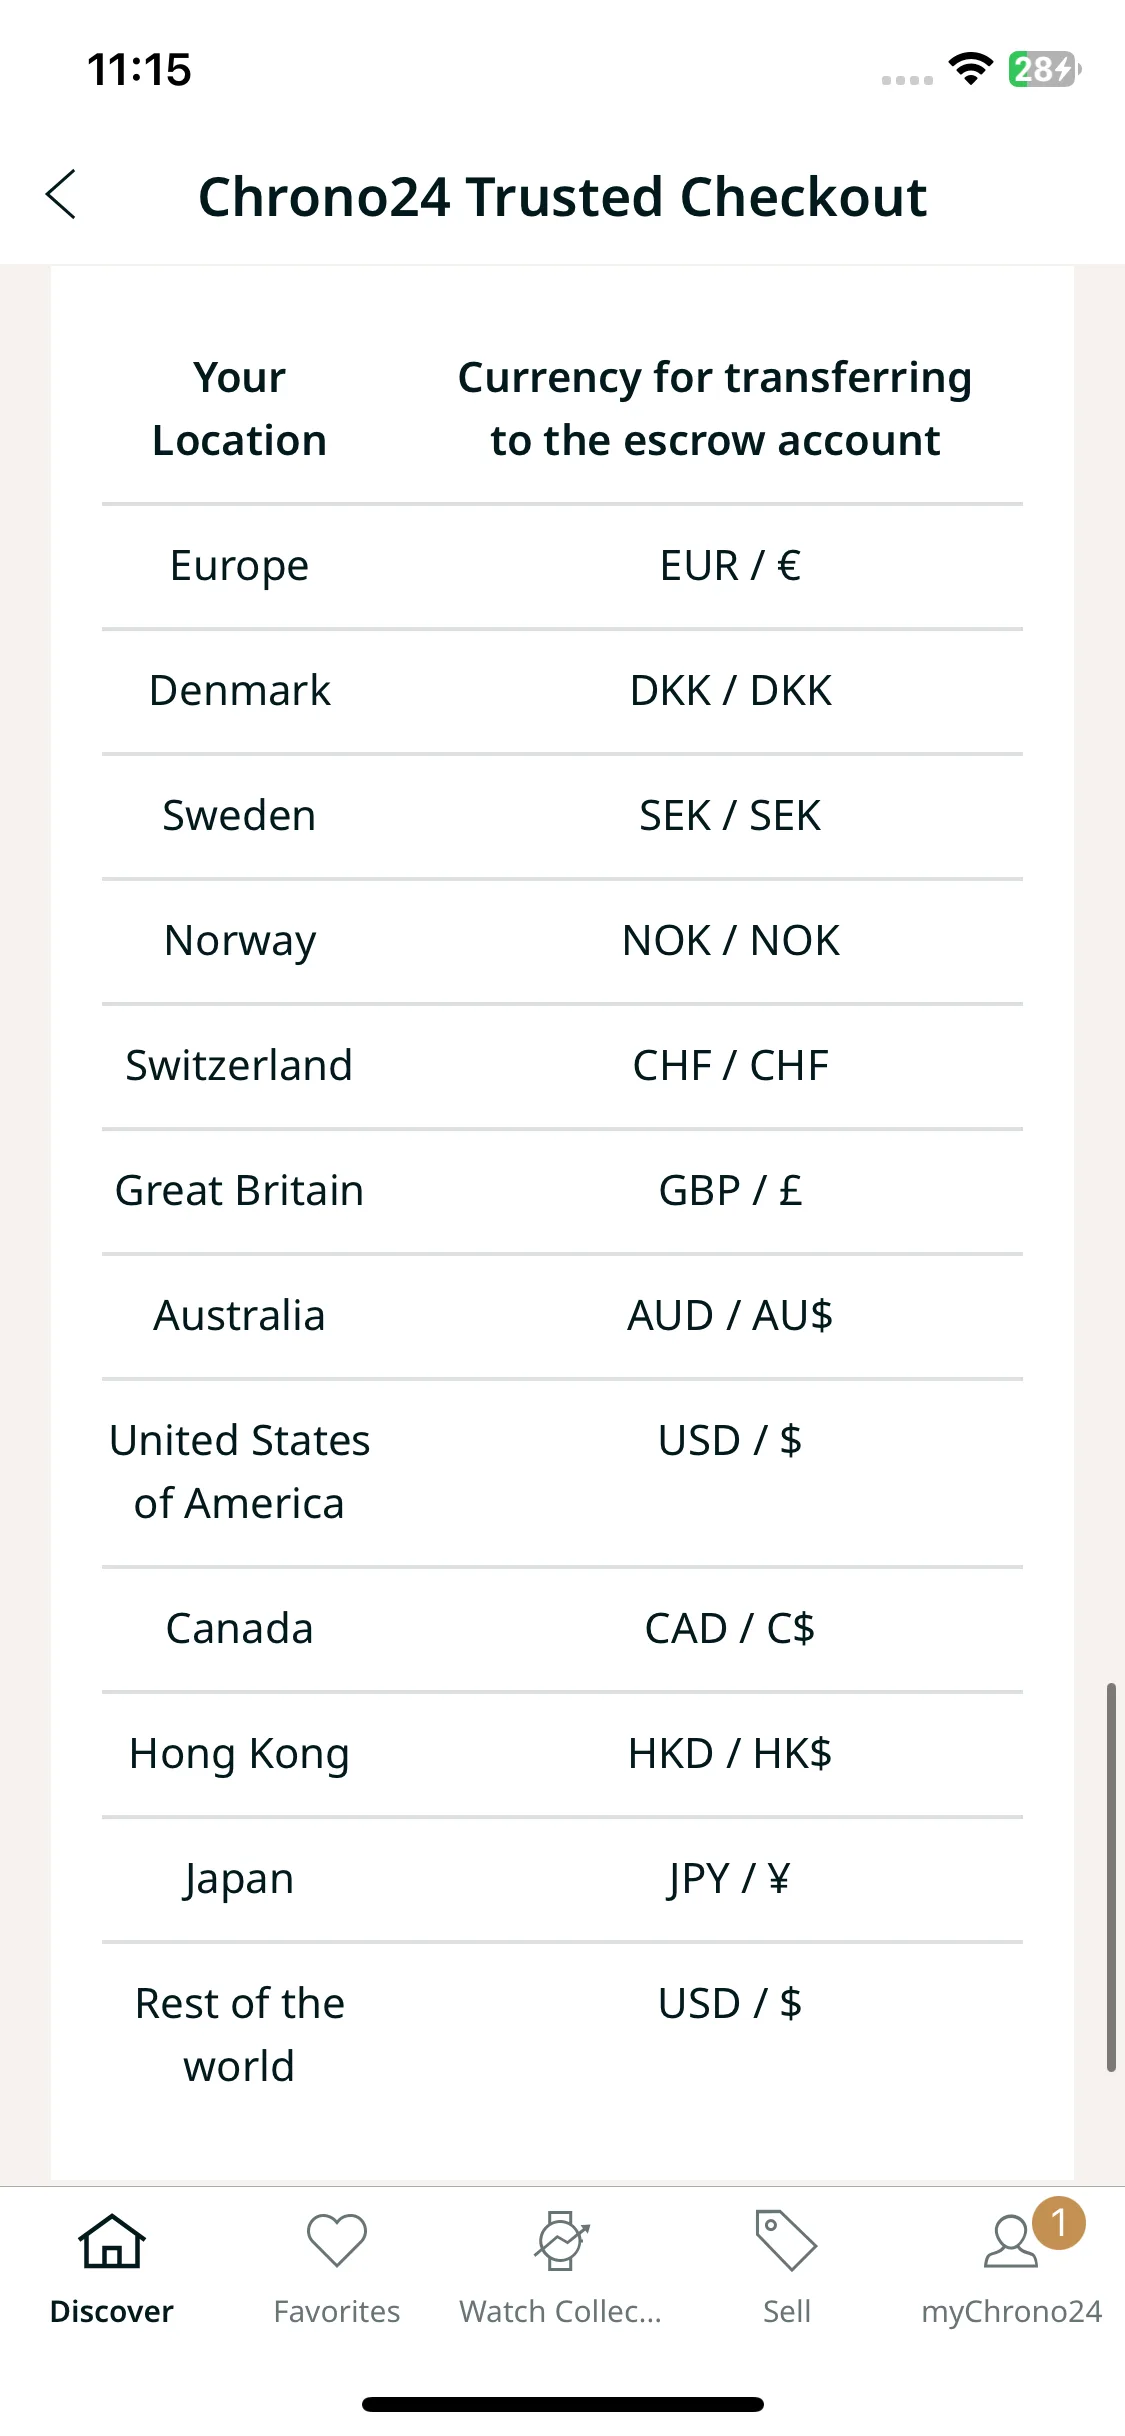Screen dimensions: 1125x2436
Task: Tap the GBP / £ currency cell
Action: point(731,1191)
